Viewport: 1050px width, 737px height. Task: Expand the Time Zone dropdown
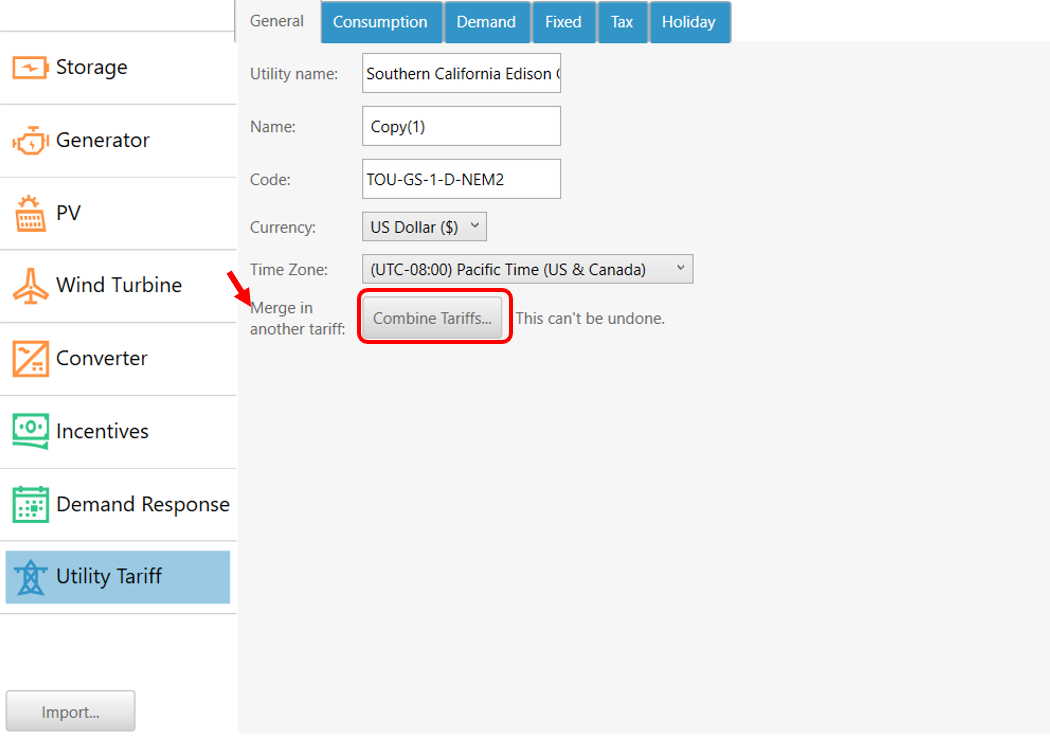click(526, 269)
